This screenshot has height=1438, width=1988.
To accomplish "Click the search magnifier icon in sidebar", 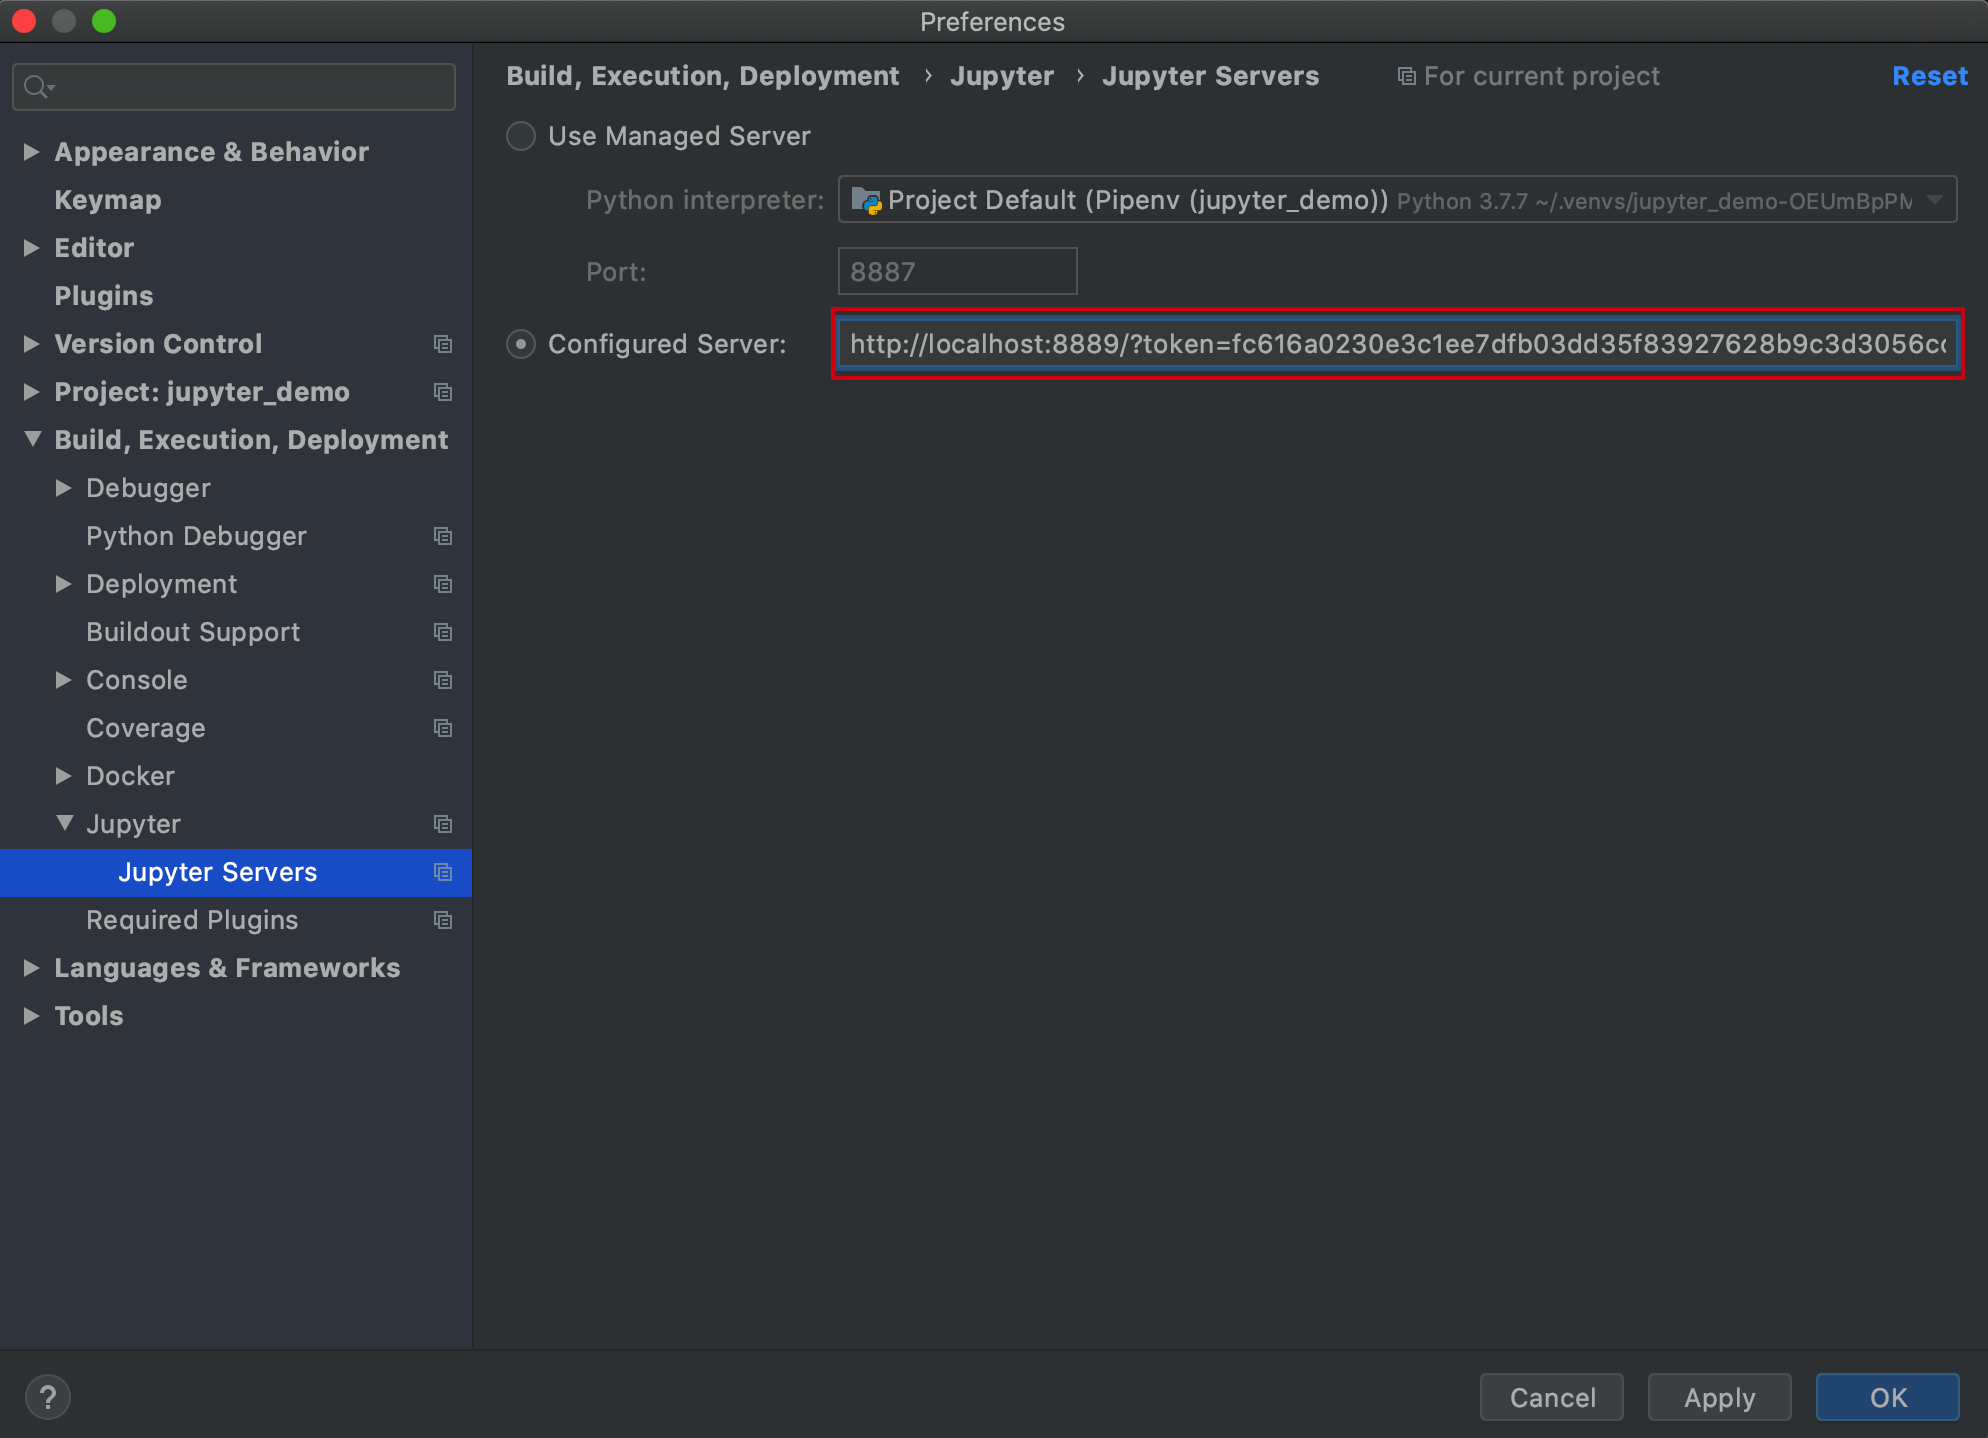I will 38,87.
